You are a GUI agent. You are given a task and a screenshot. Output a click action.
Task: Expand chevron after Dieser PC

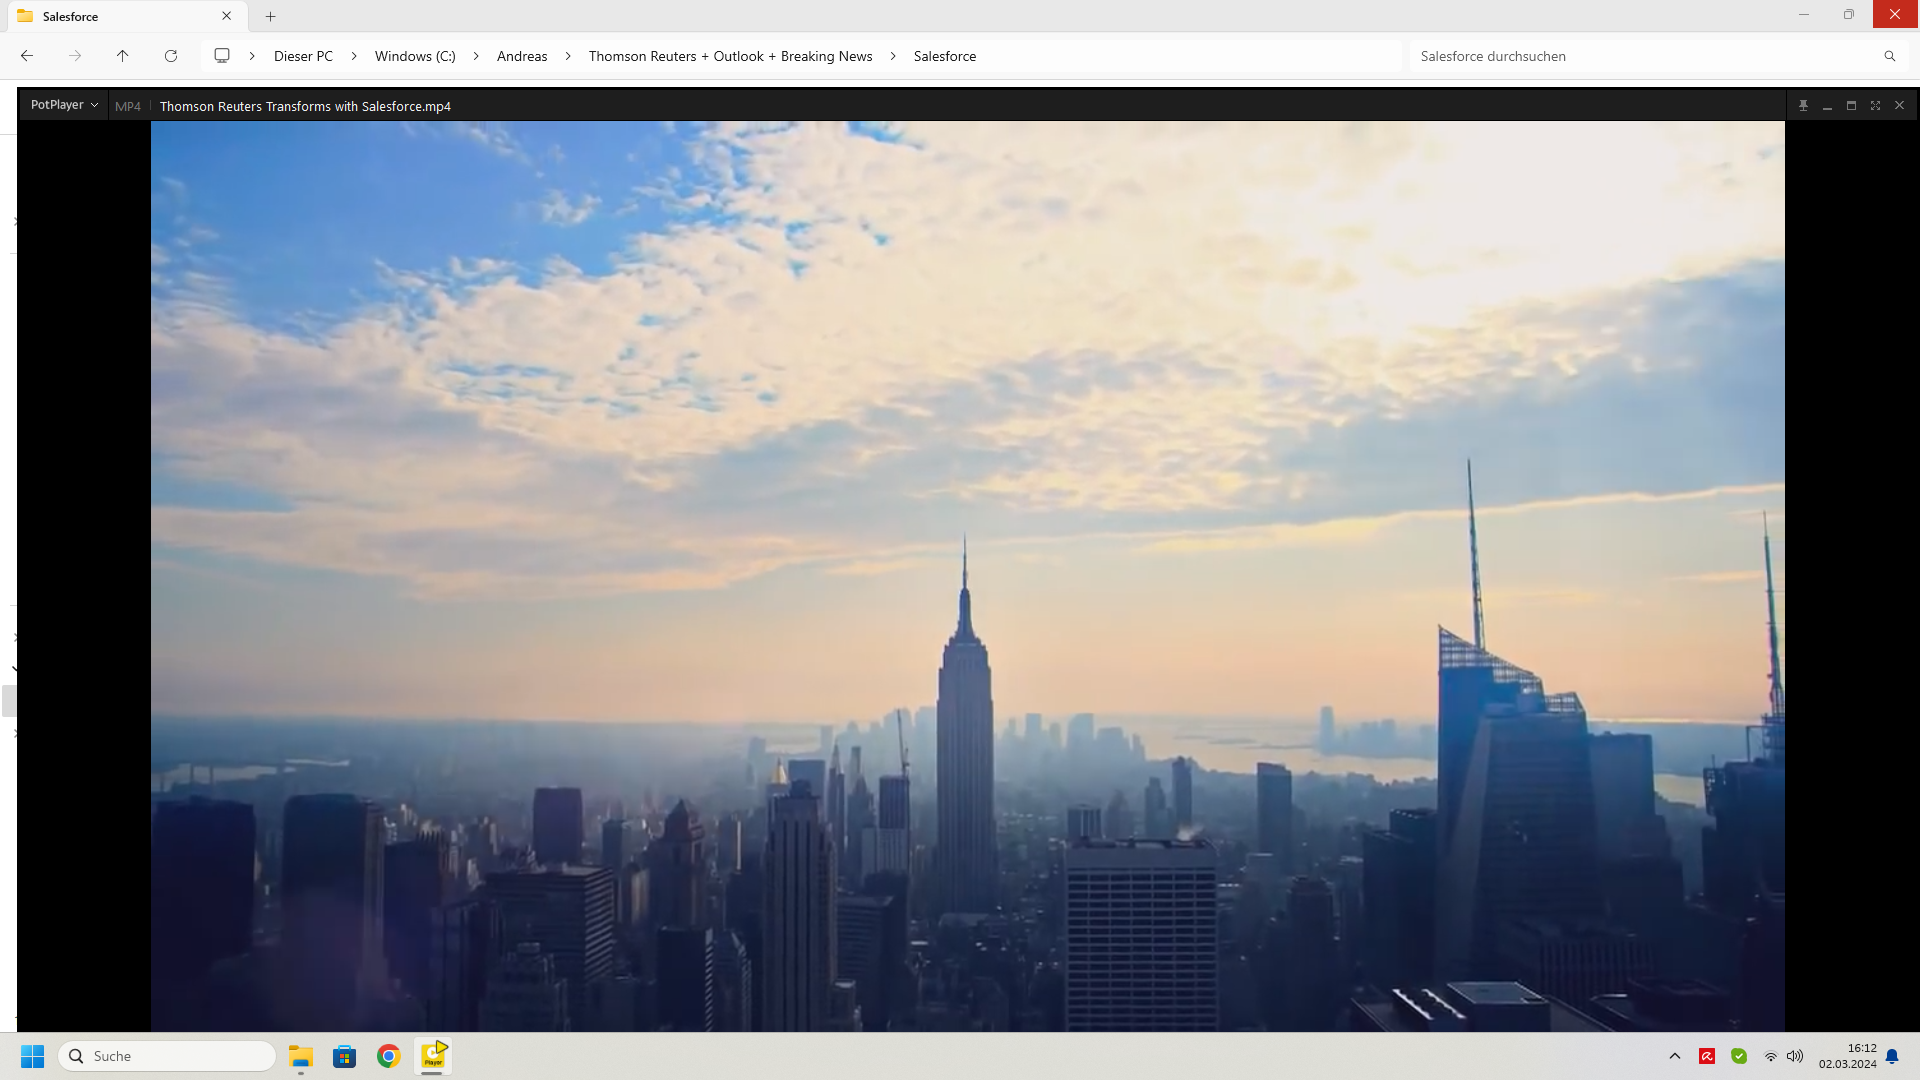point(354,56)
